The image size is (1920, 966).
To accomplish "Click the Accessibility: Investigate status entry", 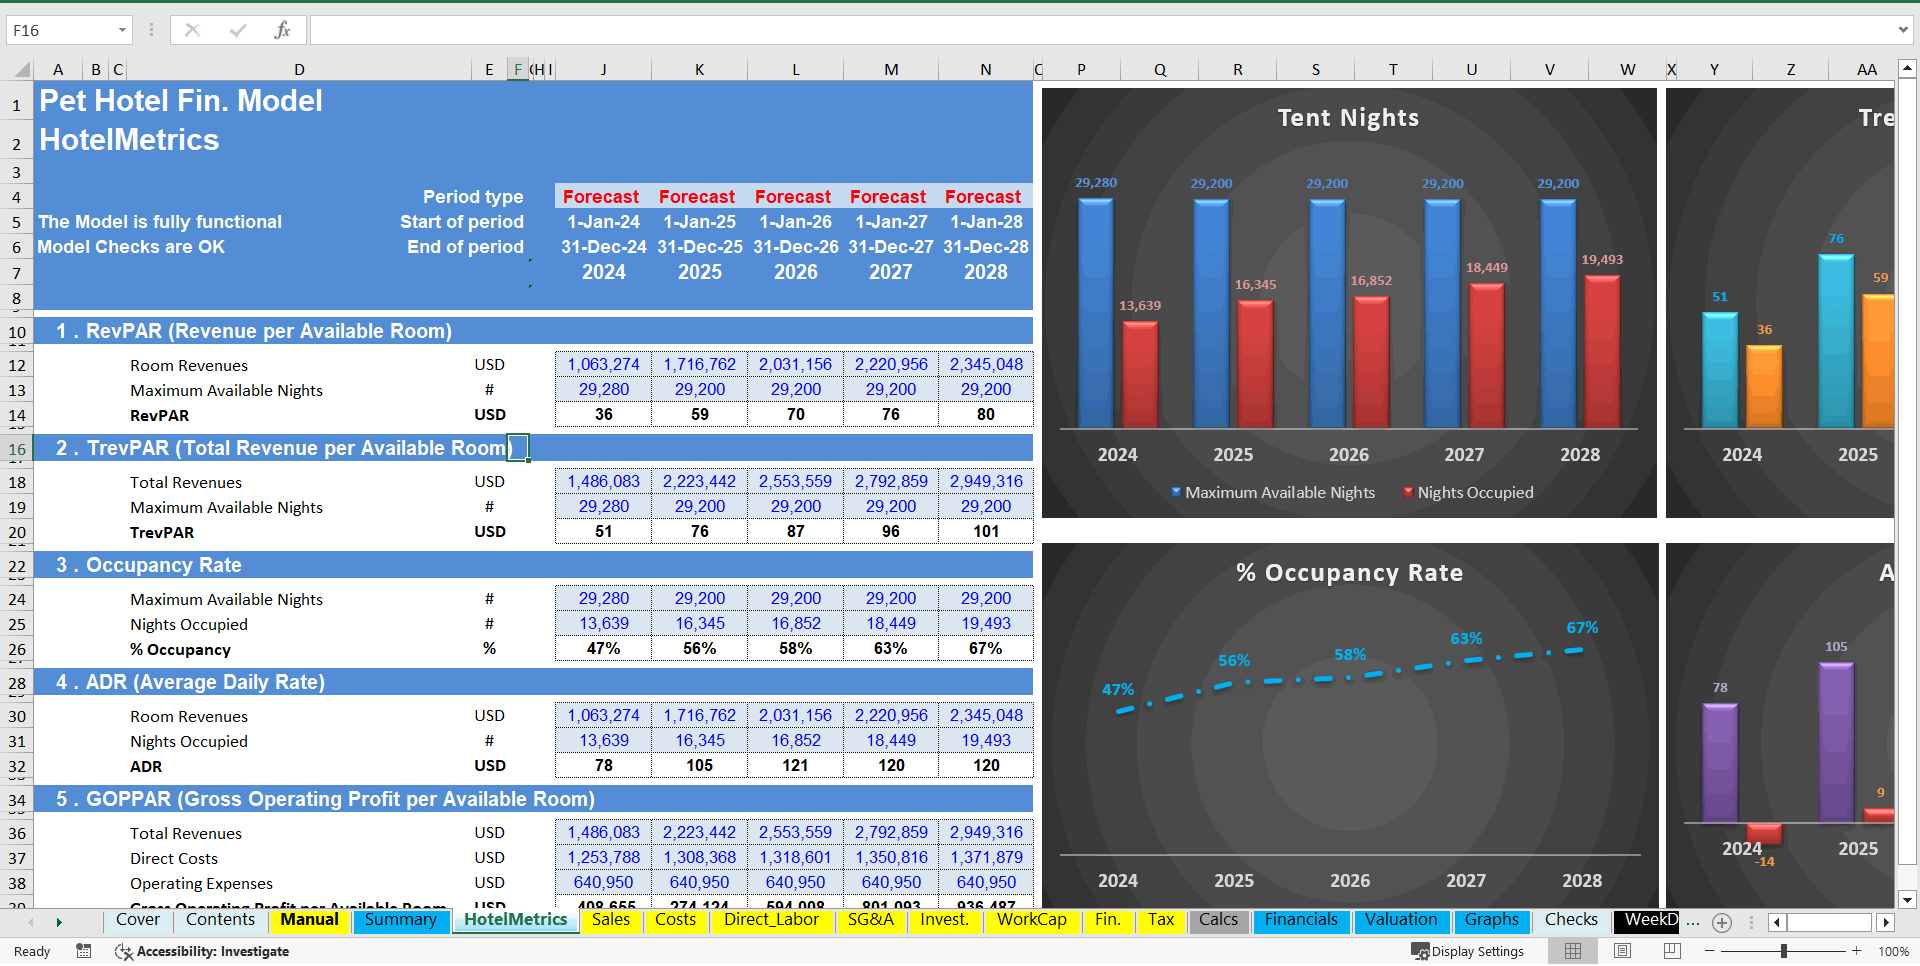I will tap(203, 951).
